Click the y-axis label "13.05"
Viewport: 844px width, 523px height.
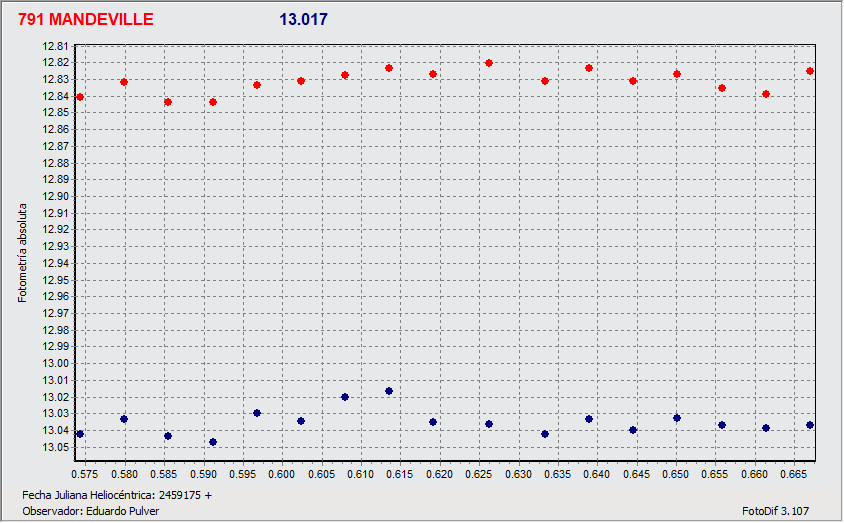point(55,447)
